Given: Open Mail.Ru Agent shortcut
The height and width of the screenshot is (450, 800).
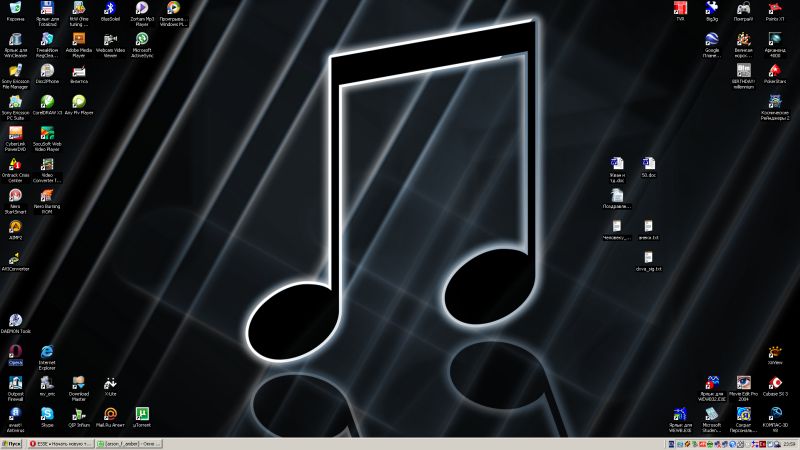Looking at the screenshot, I should pos(110,417).
